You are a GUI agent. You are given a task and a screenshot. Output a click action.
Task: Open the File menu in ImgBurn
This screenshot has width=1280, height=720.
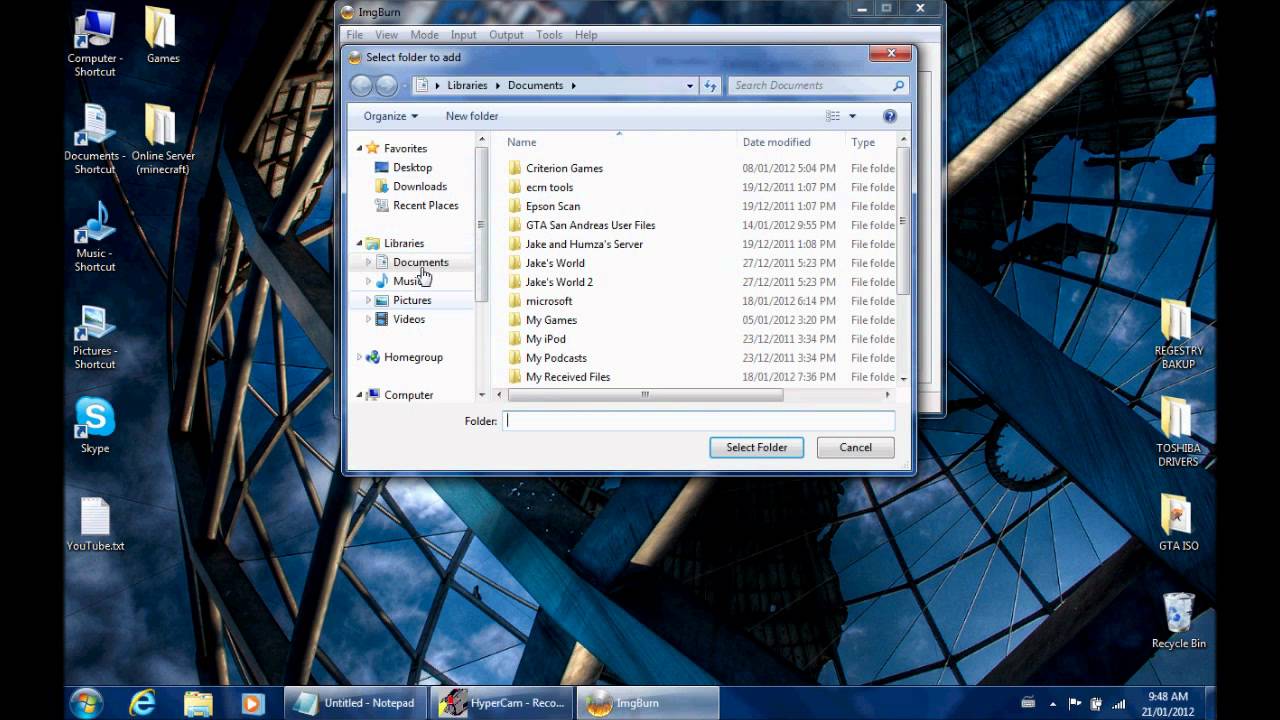[x=355, y=35]
